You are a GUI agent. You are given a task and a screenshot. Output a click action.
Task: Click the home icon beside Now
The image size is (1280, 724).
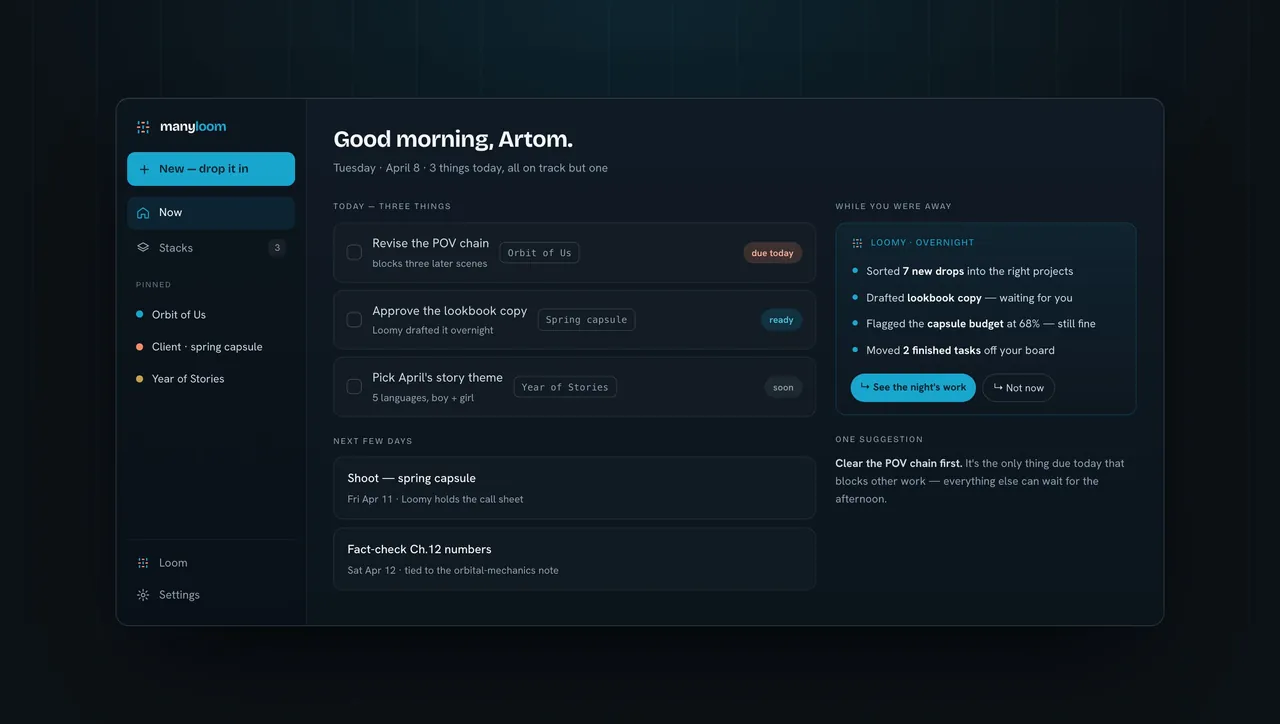point(143,212)
